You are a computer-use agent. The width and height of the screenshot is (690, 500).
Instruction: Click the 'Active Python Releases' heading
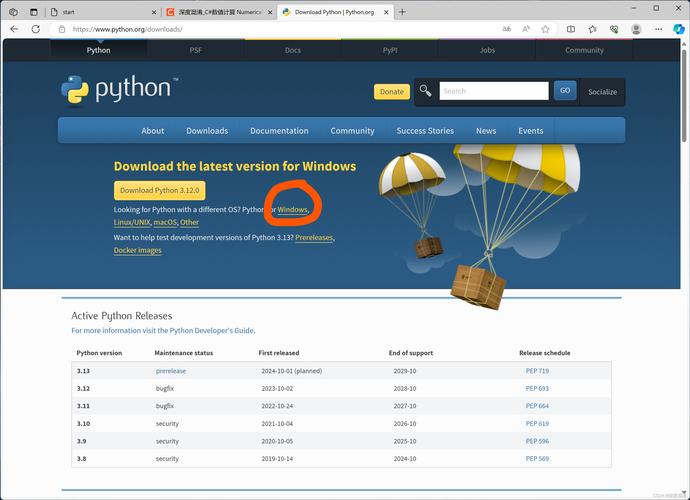click(121, 316)
